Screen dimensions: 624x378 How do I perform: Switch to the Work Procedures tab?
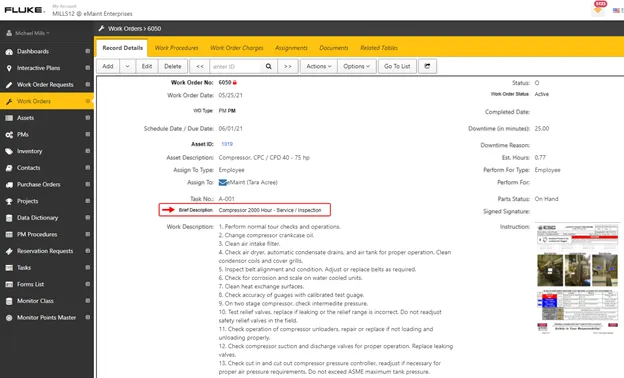pos(176,48)
